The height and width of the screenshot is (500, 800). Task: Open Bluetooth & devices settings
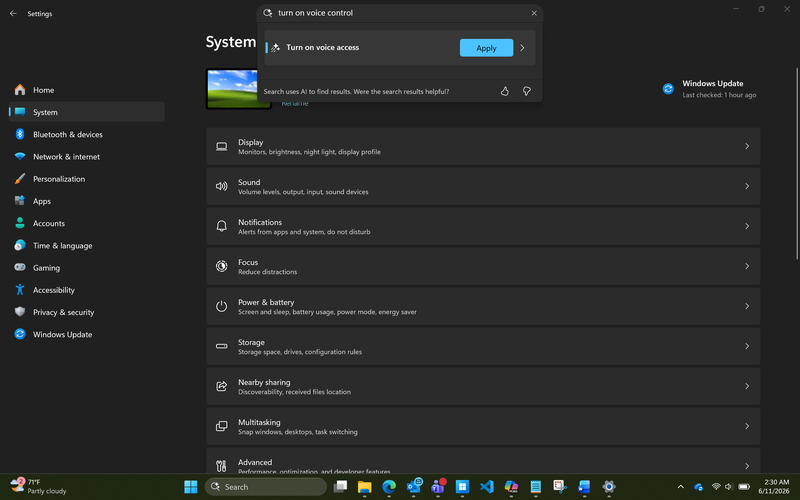click(87, 134)
